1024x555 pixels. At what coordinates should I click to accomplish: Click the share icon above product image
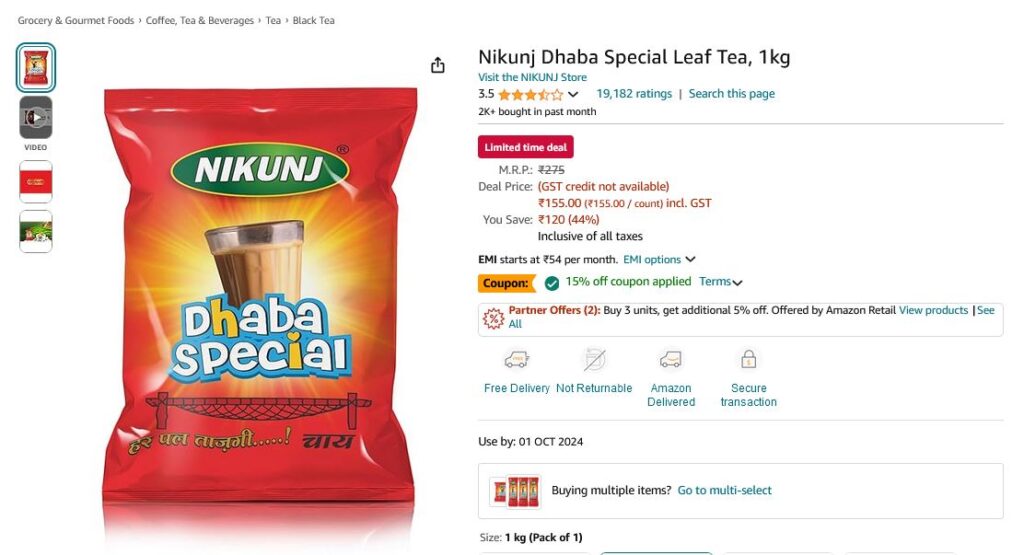tap(438, 65)
